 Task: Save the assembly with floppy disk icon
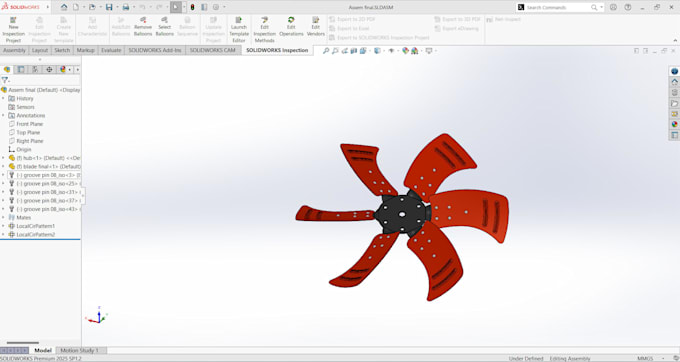[109, 7]
